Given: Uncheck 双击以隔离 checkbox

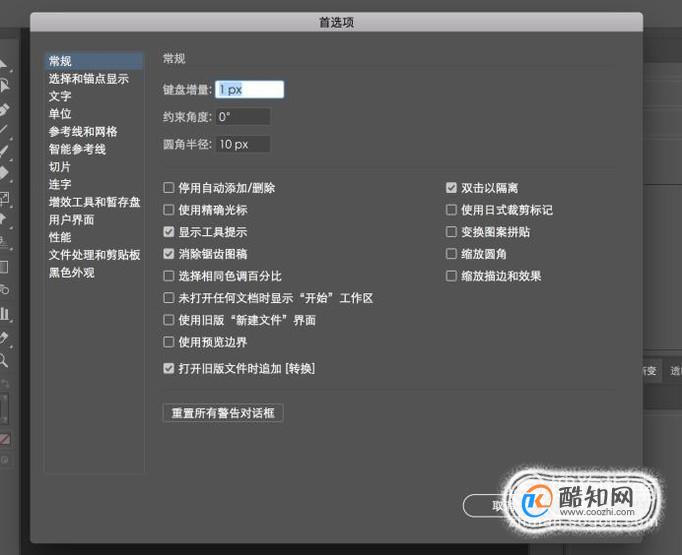Looking at the screenshot, I should point(451,188).
